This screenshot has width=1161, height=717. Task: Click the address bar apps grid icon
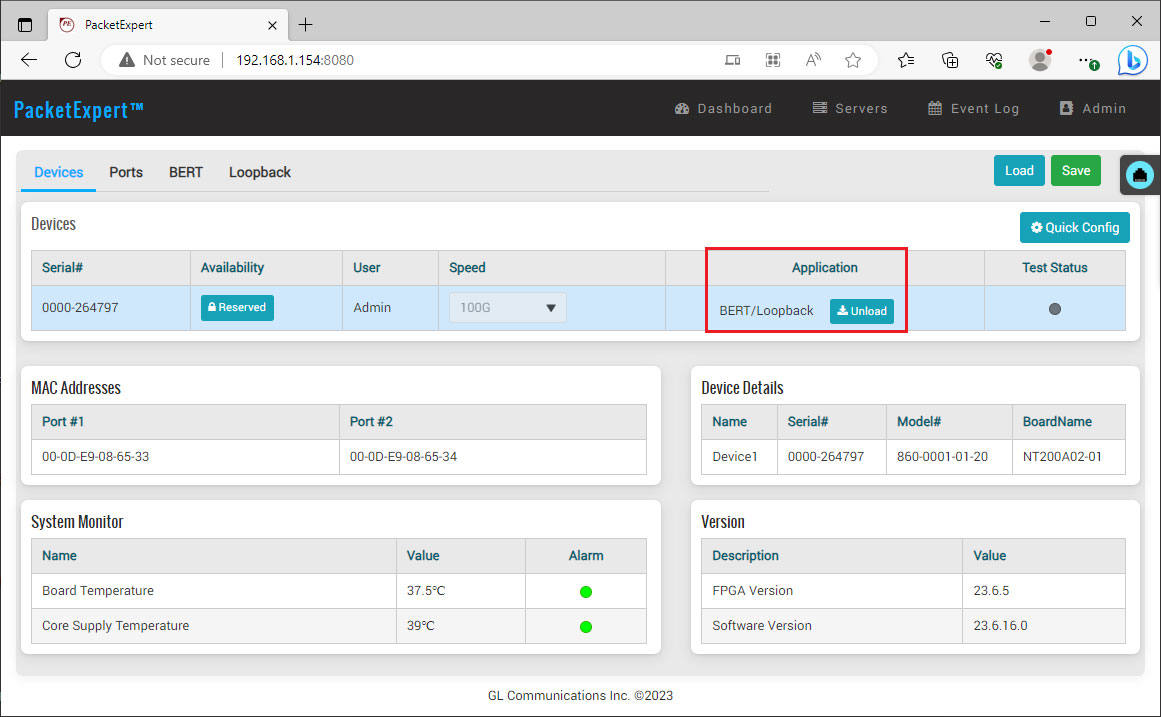tap(772, 60)
